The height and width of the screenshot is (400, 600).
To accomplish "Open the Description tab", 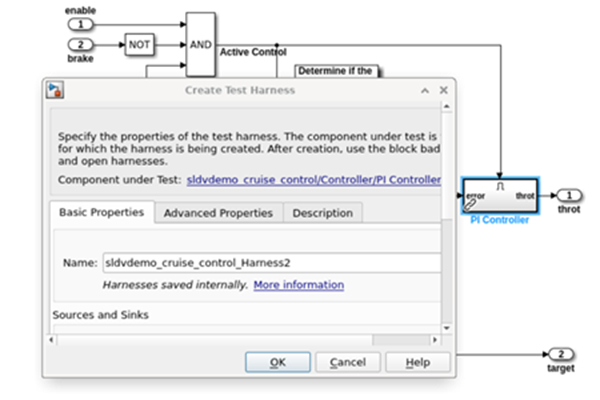I will click(322, 213).
